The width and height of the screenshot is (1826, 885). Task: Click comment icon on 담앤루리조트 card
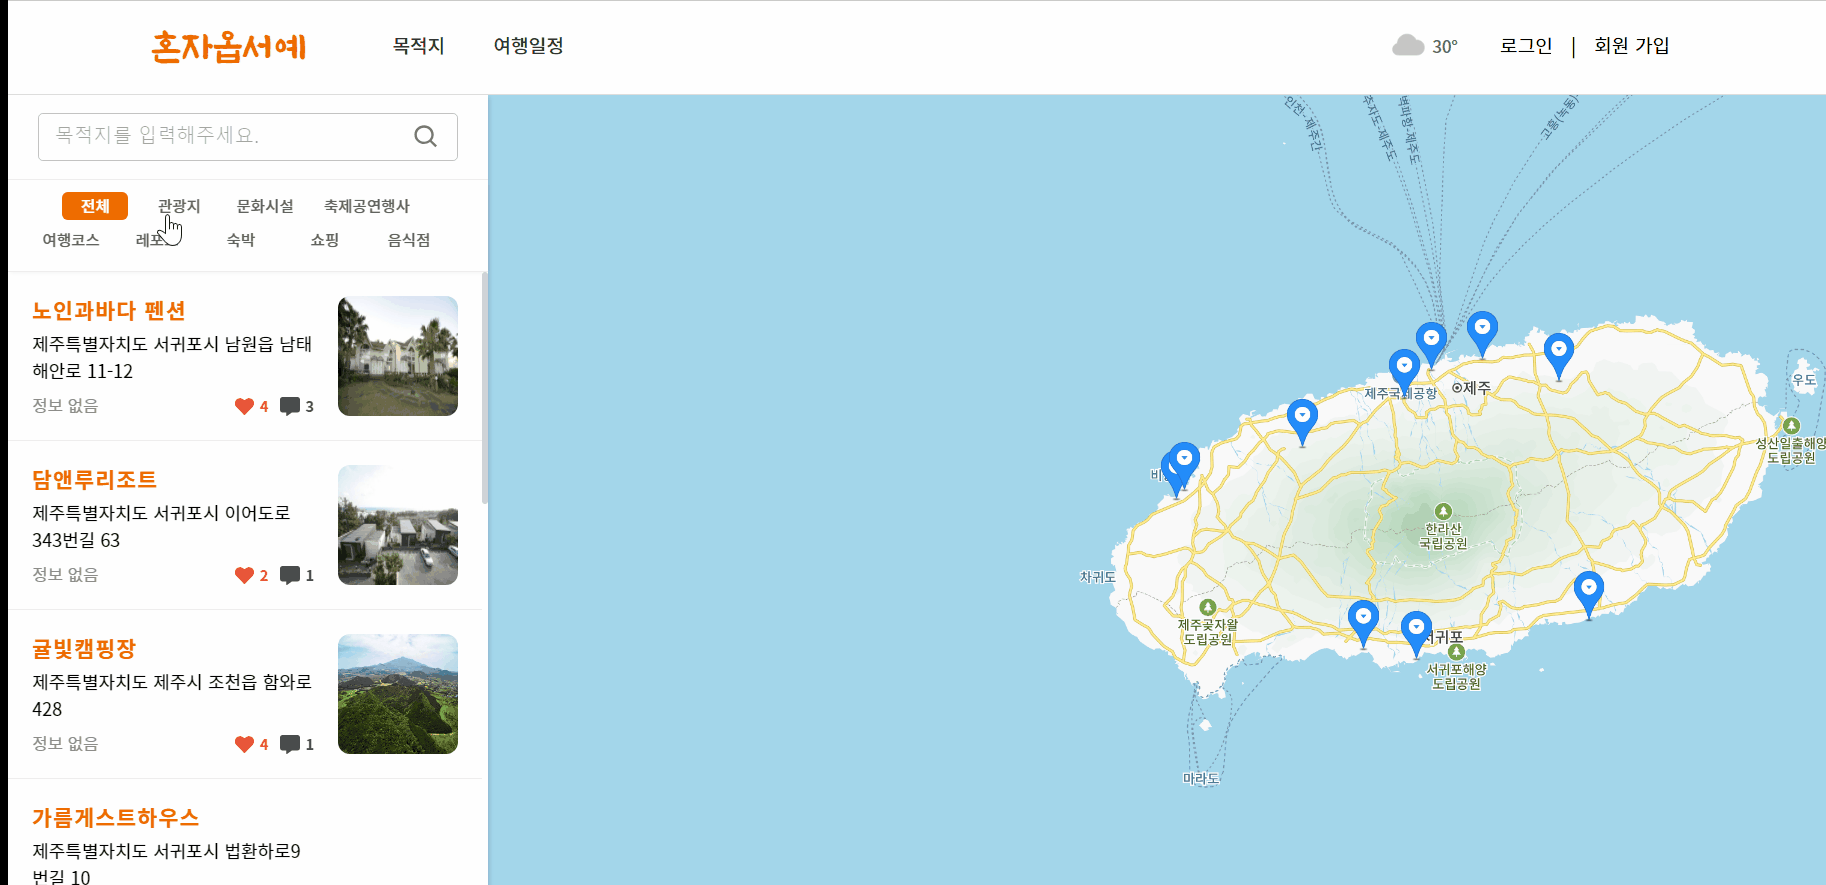point(290,575)
